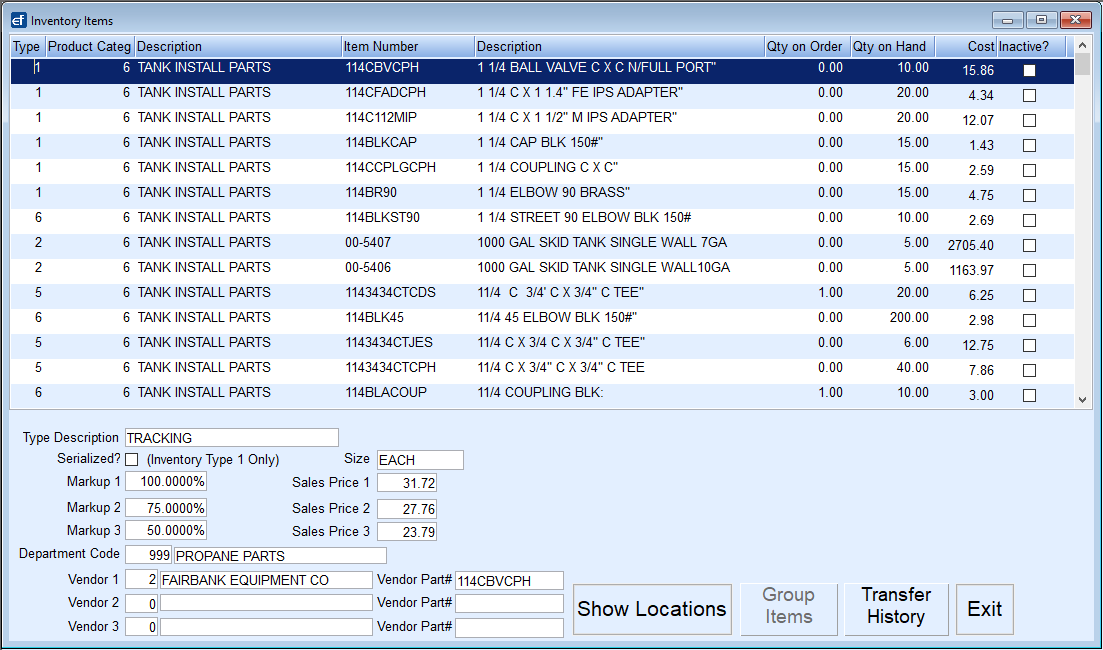Click the Size field showing EACH
The image size is (1103, 650).
tap(420, 460)
